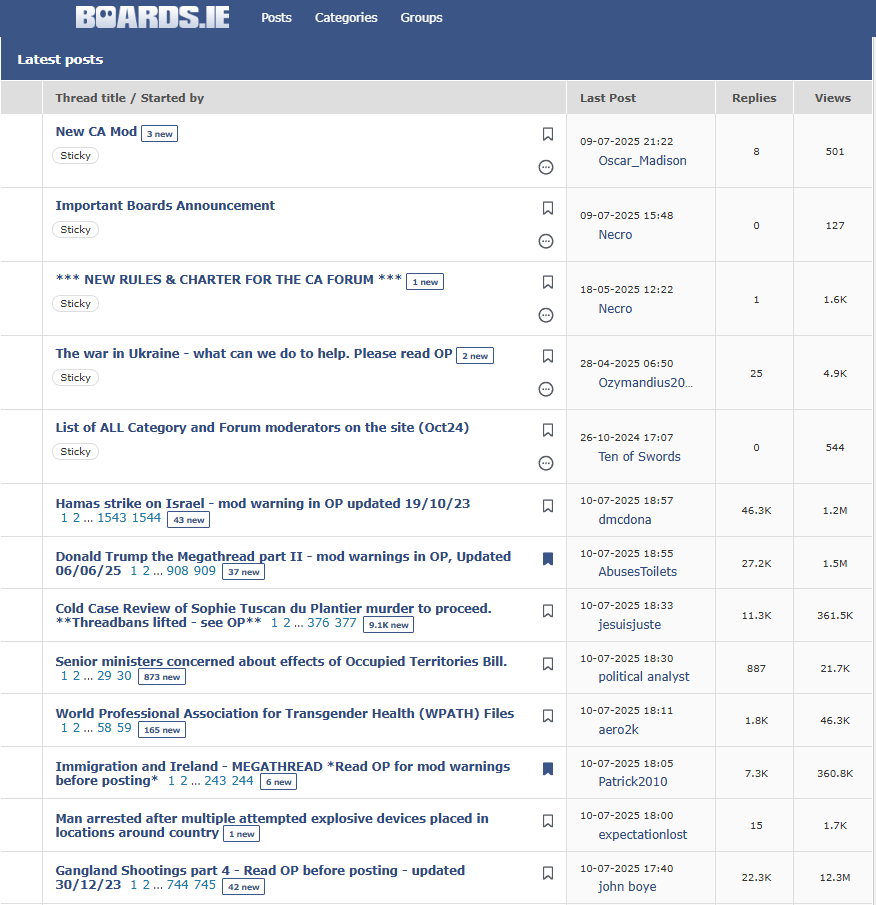Jump to 42 new posts in Gangland Shootings

pos(244,887)
